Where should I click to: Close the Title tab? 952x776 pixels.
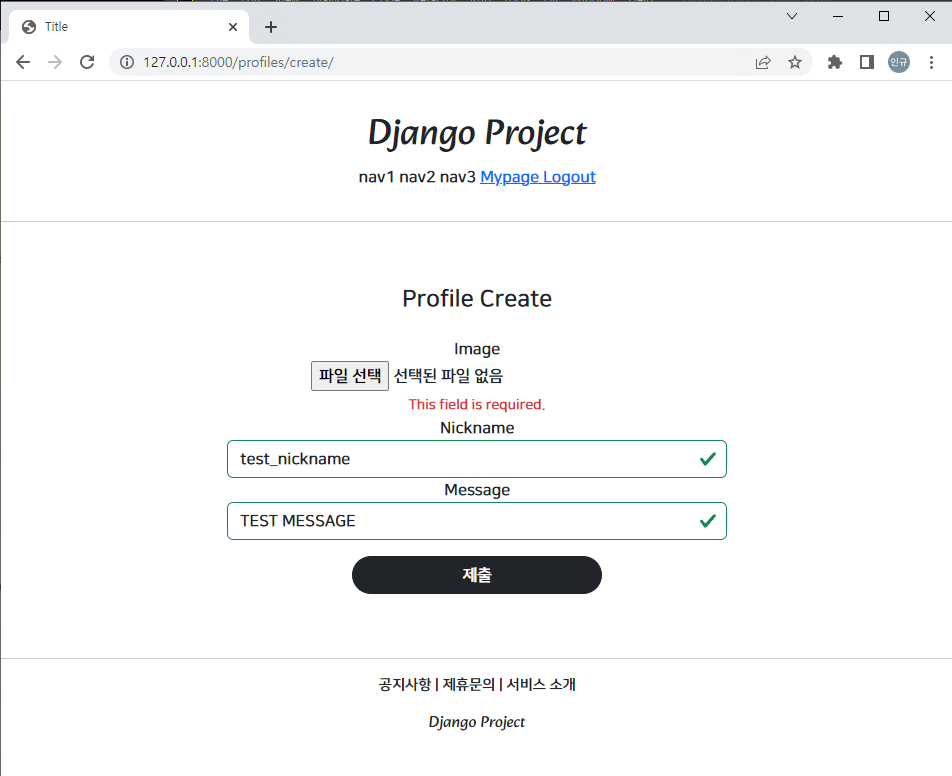[x=233, y=27]
